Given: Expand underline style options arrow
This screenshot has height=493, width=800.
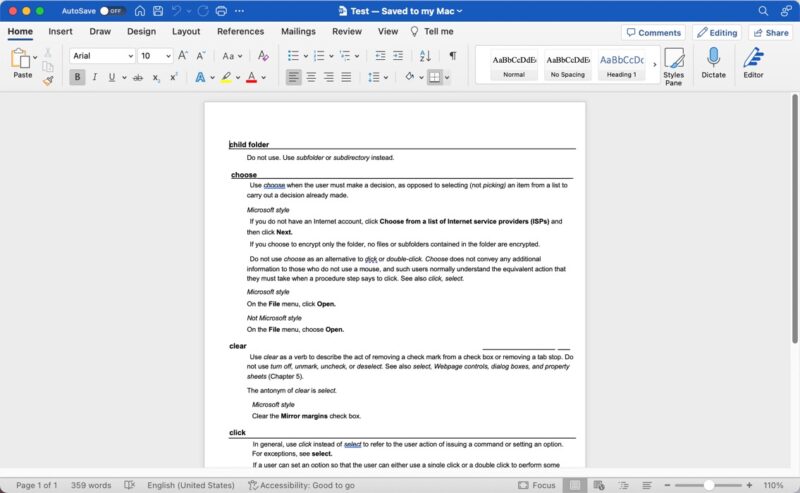Looking at the screenshot, I should coord(124,78).
